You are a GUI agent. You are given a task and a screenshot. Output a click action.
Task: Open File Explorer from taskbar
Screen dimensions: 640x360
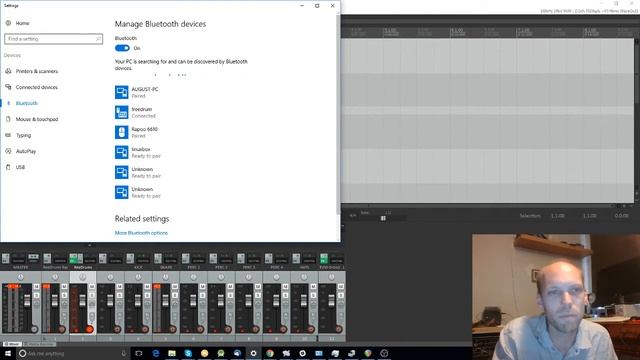(x=172, y=353)
